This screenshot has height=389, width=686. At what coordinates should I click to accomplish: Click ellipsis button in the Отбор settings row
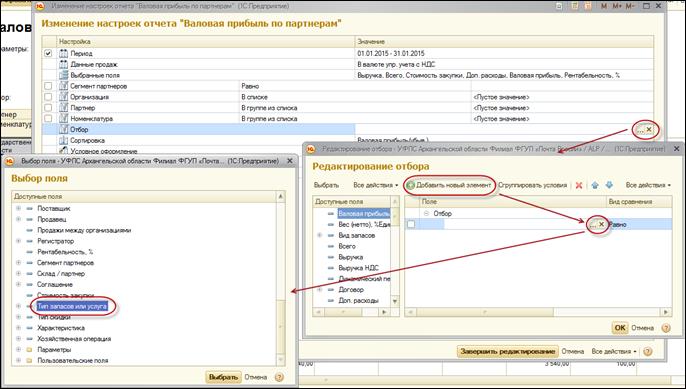(x=640, y=130)
